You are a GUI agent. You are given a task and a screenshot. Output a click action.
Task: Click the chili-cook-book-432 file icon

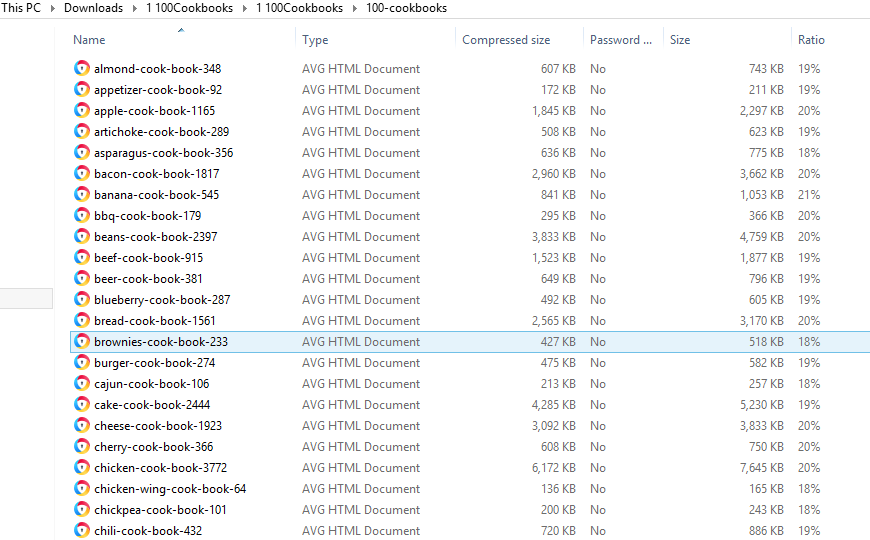(x=82, y=531)
